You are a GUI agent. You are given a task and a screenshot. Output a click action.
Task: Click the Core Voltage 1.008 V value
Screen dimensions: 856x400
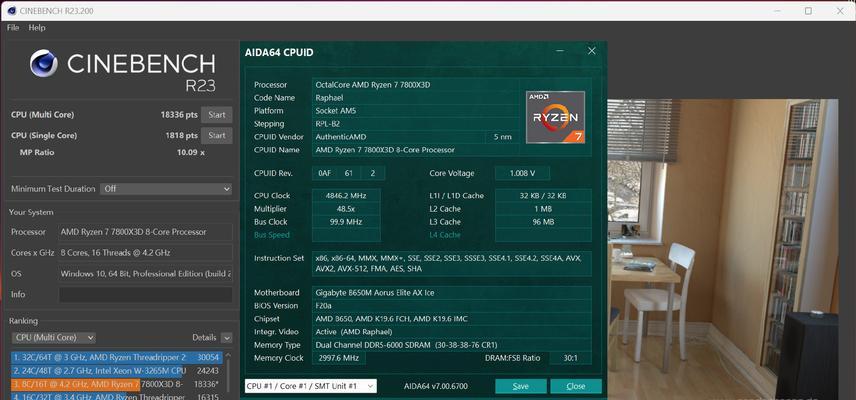tap(522, 174)
